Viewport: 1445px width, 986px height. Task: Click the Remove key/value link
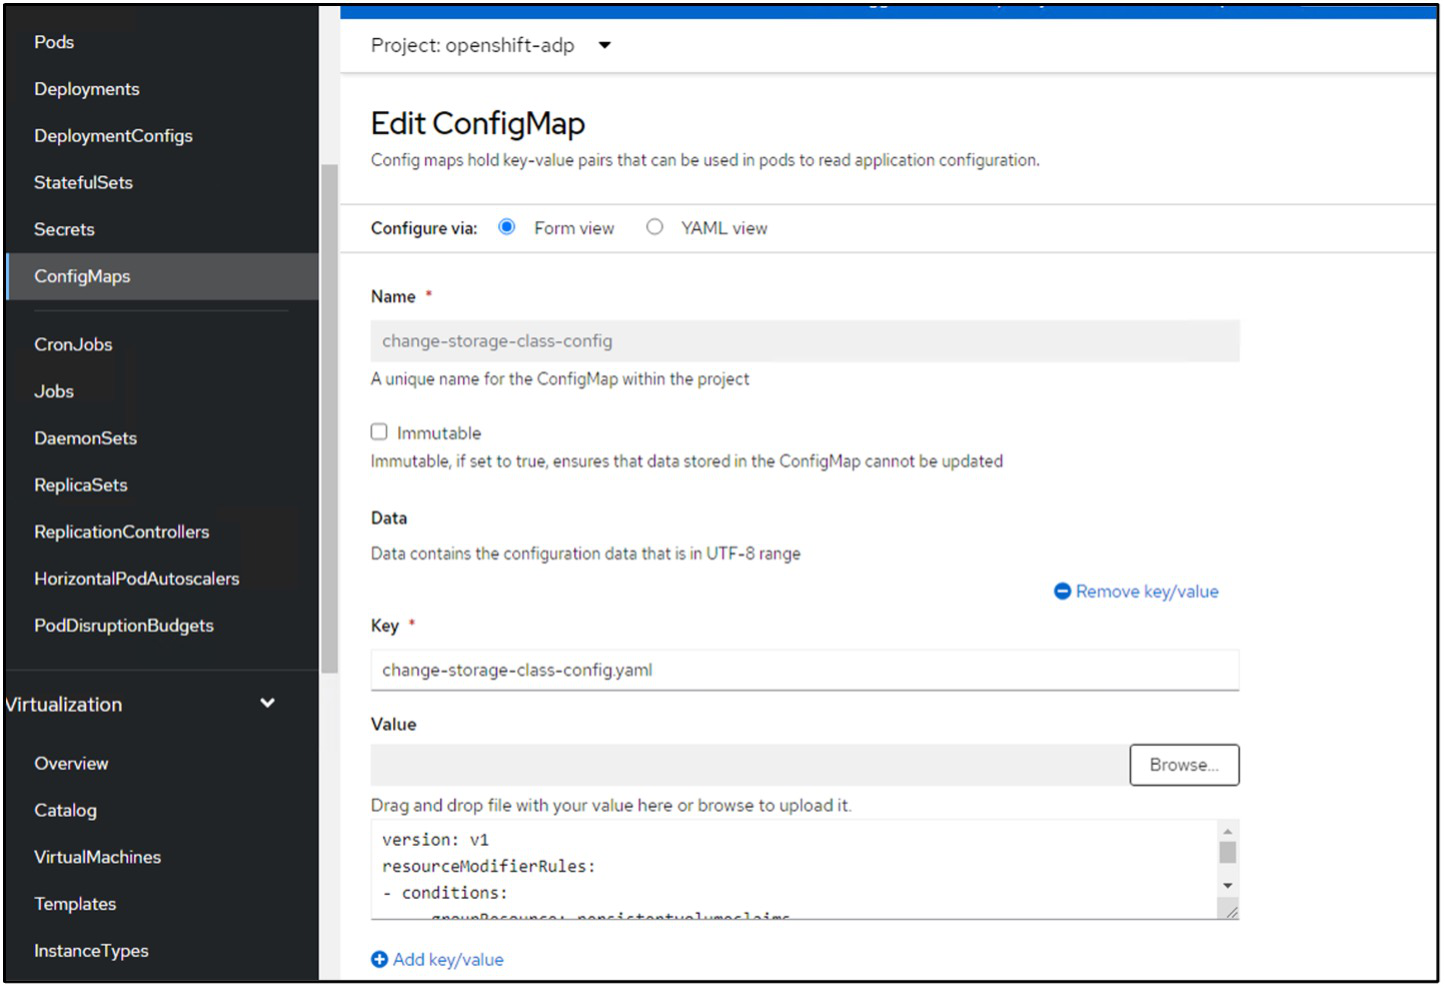1147,592
